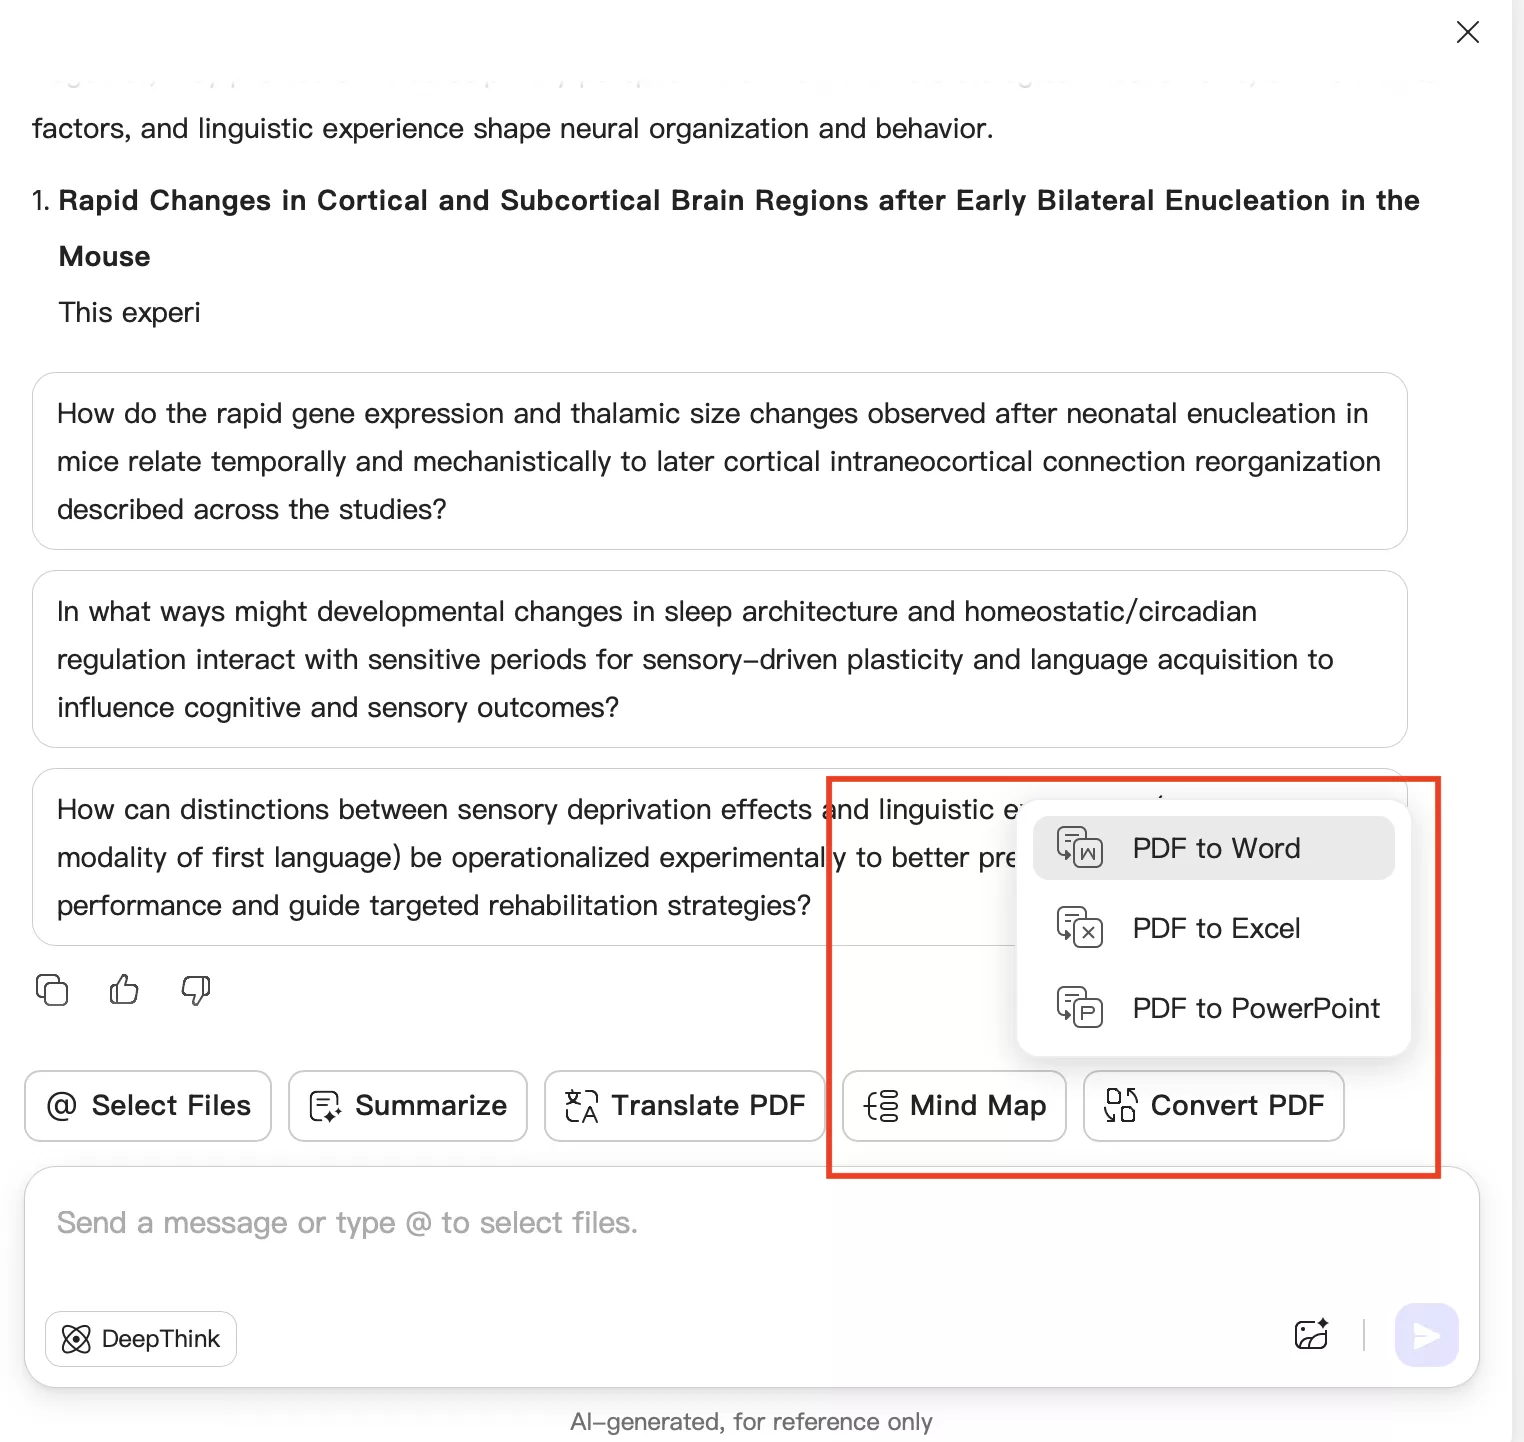Select the PDF to Excel conversion icon
This screenshot has height=1442, width=1524.
pos(1078,928)
